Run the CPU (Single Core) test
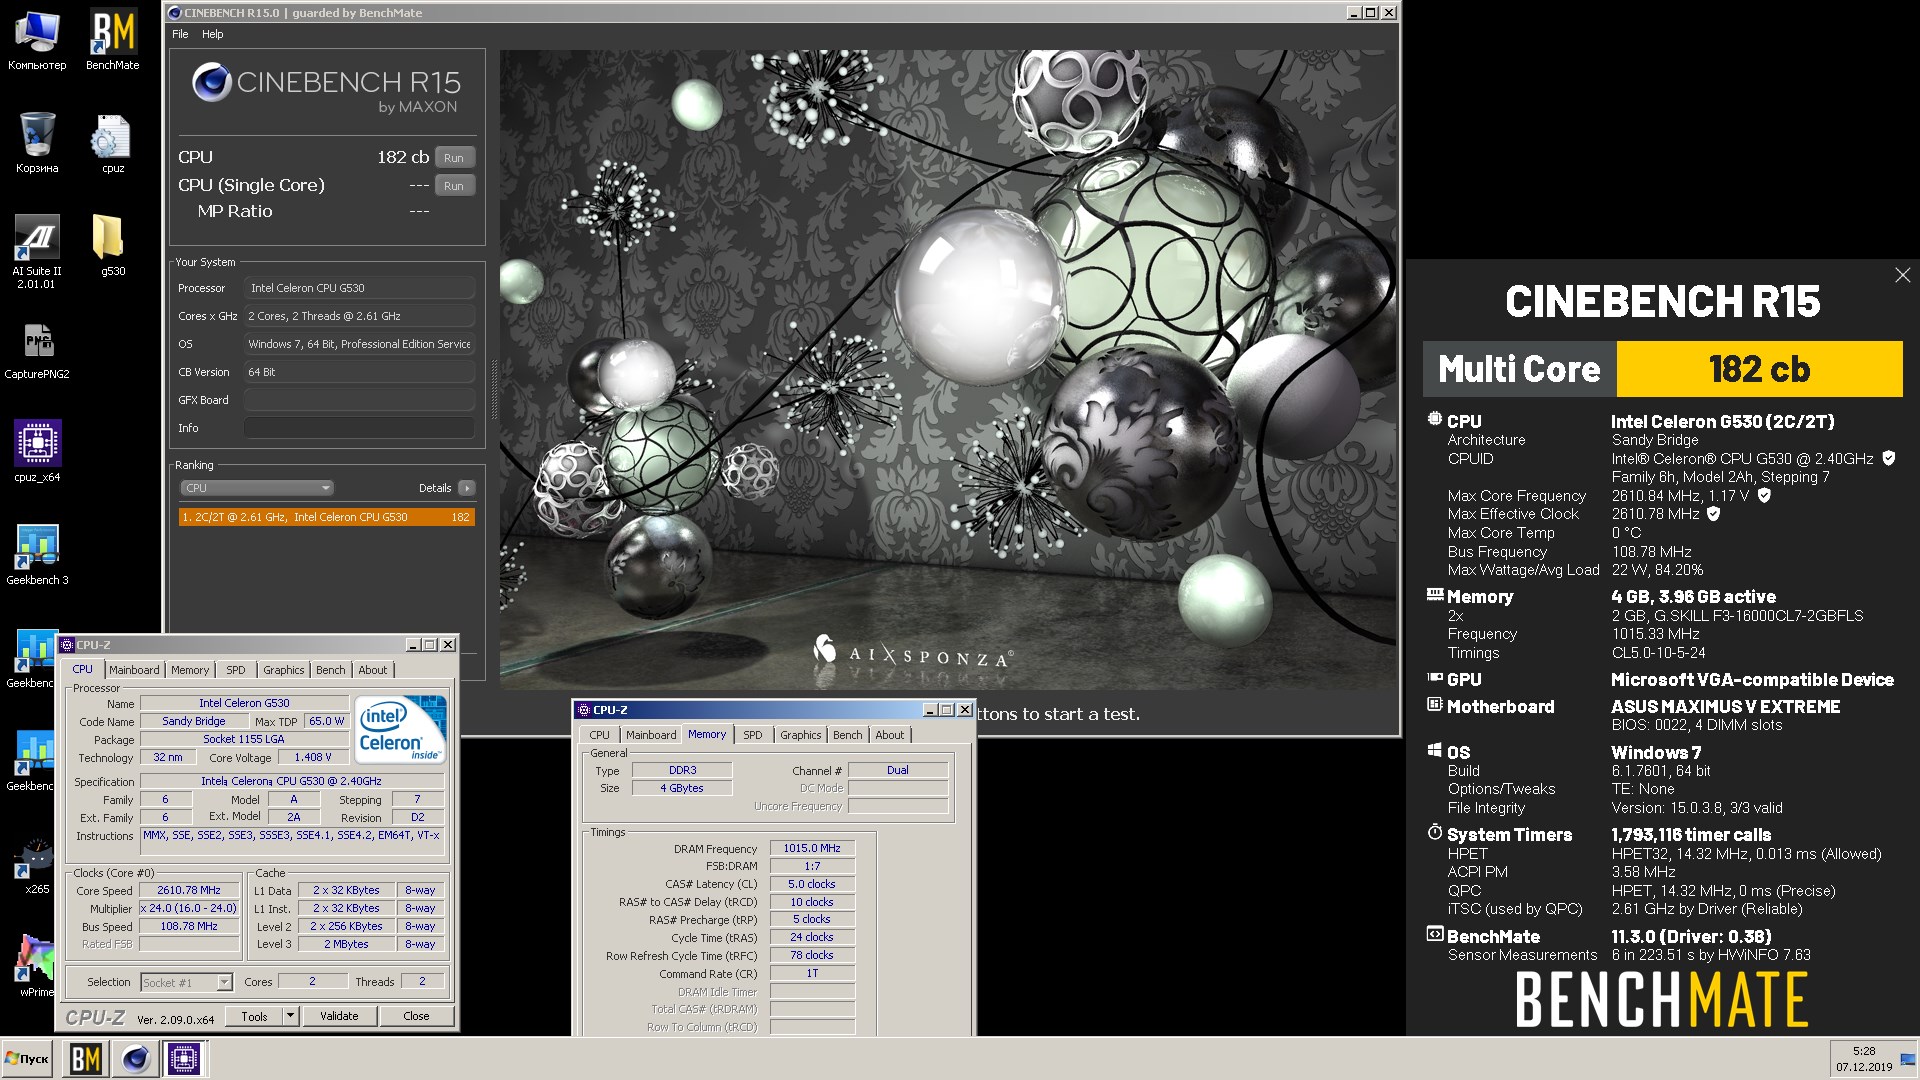Image resolution: width=1920 pixels, height=1080 pixels. [x=454, y=186]
